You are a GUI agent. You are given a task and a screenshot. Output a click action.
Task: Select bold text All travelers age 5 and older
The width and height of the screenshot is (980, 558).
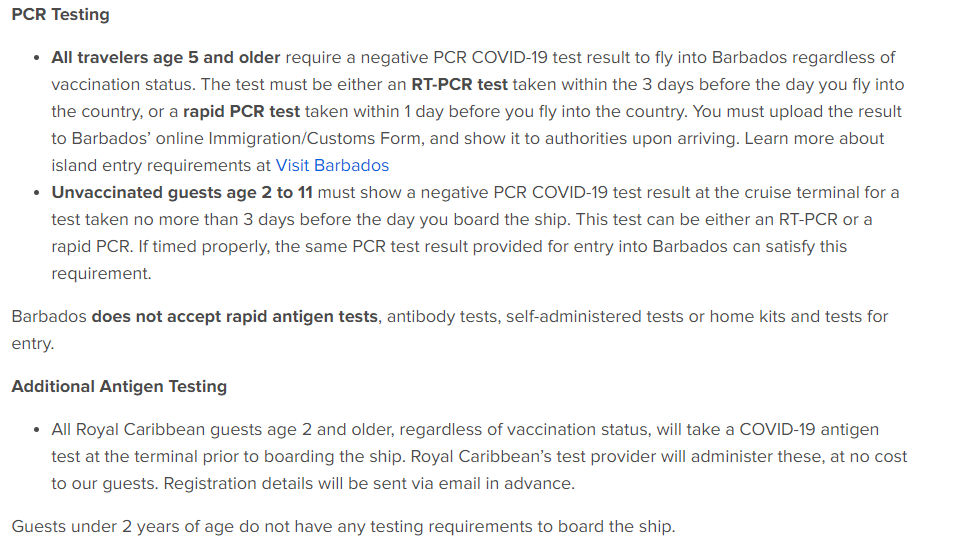pos(166,57)
